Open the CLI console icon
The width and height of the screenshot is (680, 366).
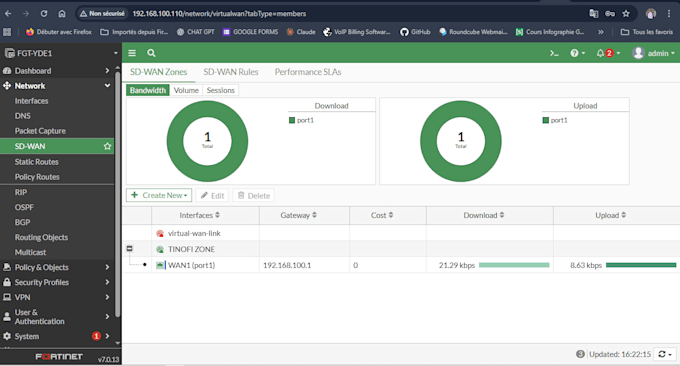(554, 53)
